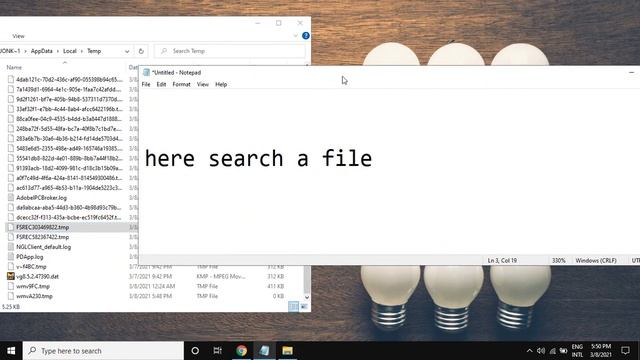Select the FSREC582367422.tmp file
The width and height of the screenshot is (640, 360).
tap(42, 237)
